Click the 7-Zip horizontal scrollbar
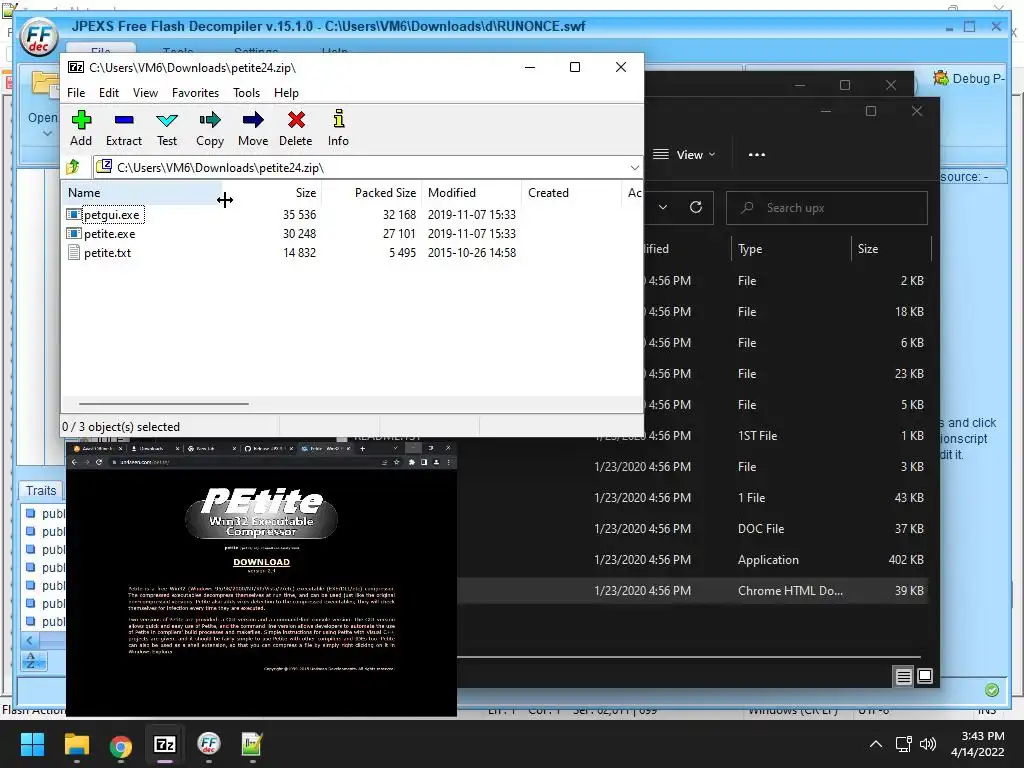1024x768 pixels. point(163,404)
